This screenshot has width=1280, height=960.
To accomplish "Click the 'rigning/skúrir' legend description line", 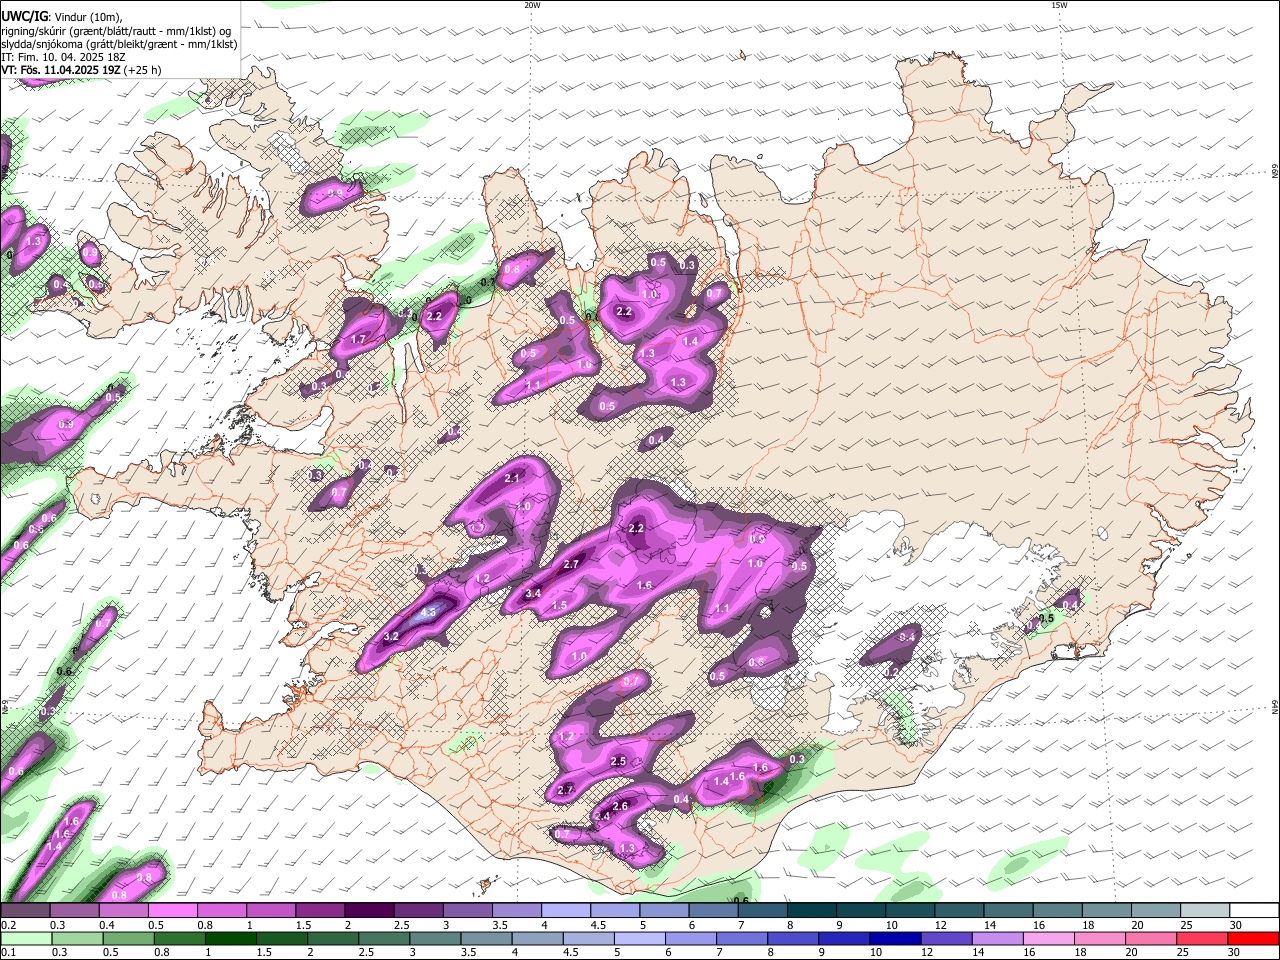I will click(x=116, y=31).
